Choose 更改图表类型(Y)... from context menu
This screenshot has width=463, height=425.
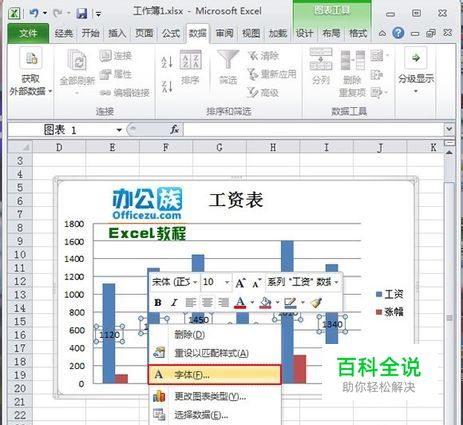point(215,396)
